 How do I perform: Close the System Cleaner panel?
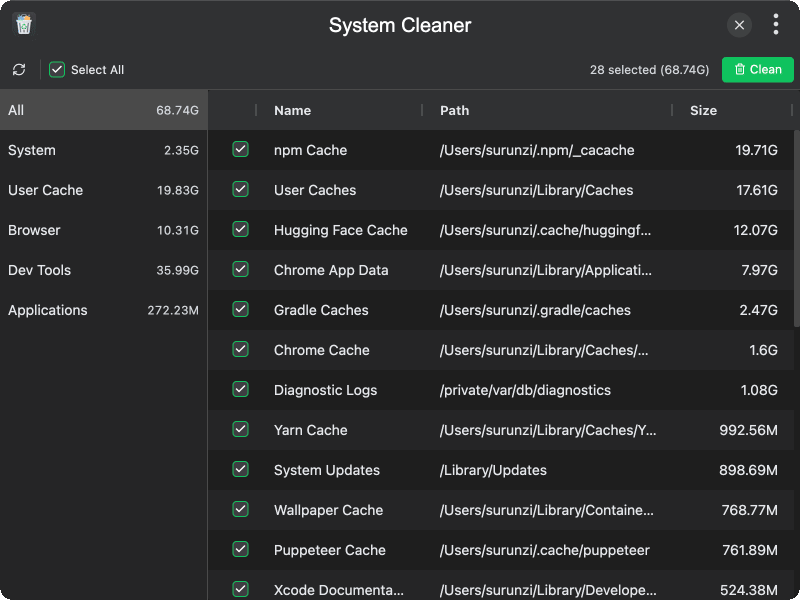click(x=739, y=25)
